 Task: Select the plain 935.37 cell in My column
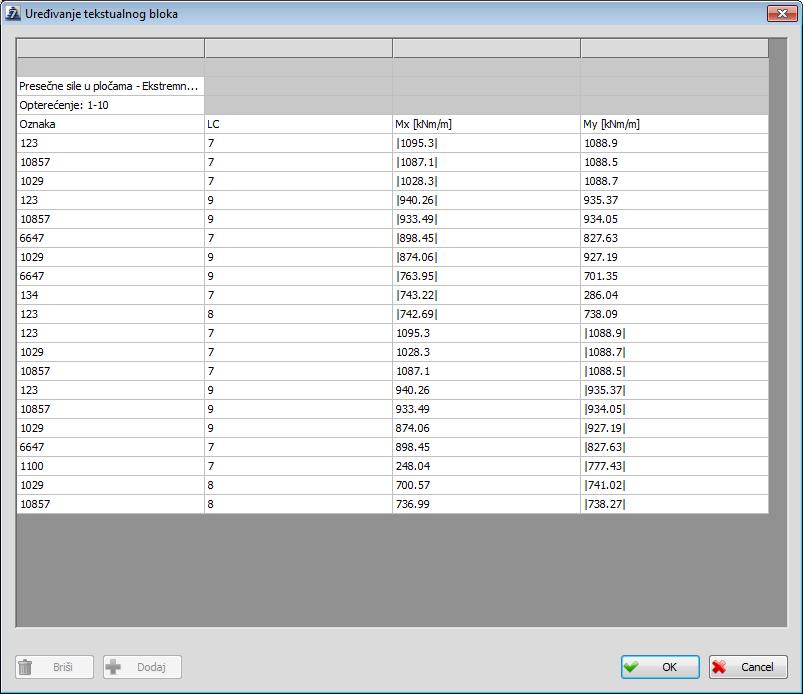(x=674, y=200)
